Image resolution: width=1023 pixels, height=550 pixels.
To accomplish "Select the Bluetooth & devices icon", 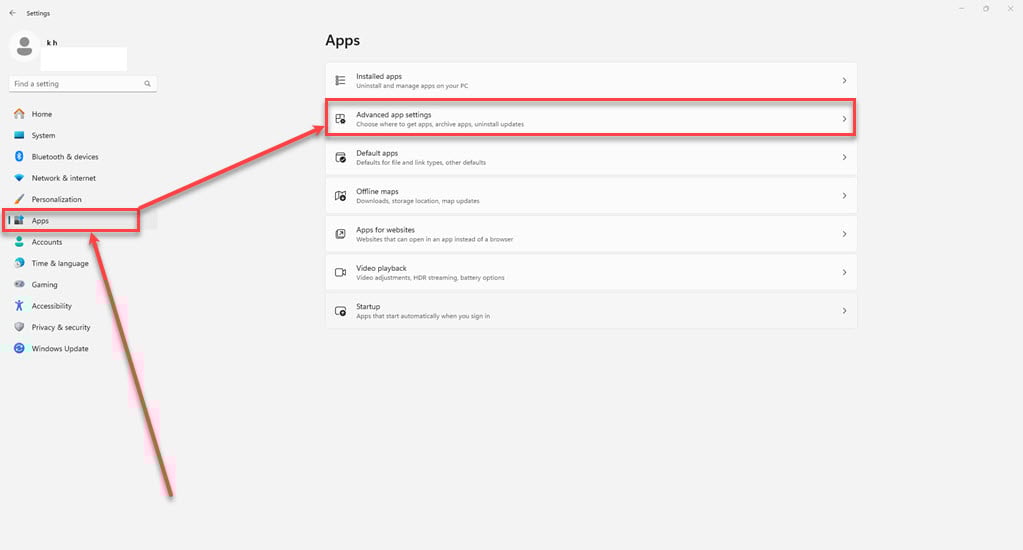I will (19, 157).
